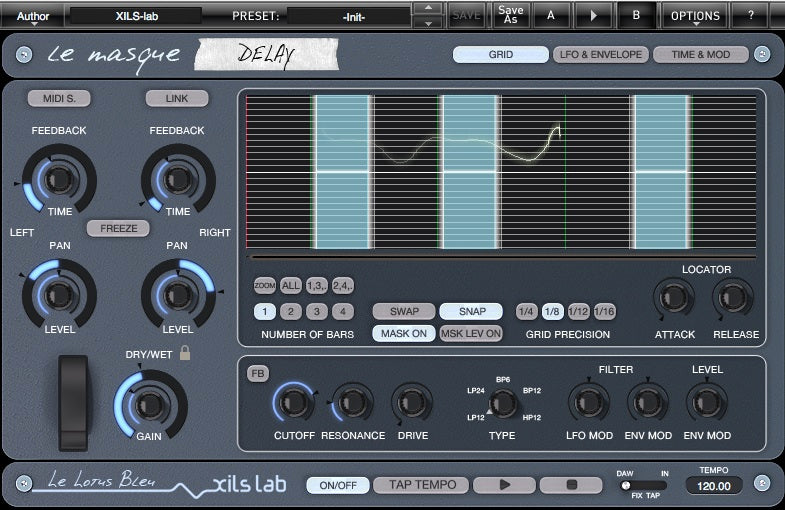Switch to the LFO & ENVELOPE tab

coord(599,54)
